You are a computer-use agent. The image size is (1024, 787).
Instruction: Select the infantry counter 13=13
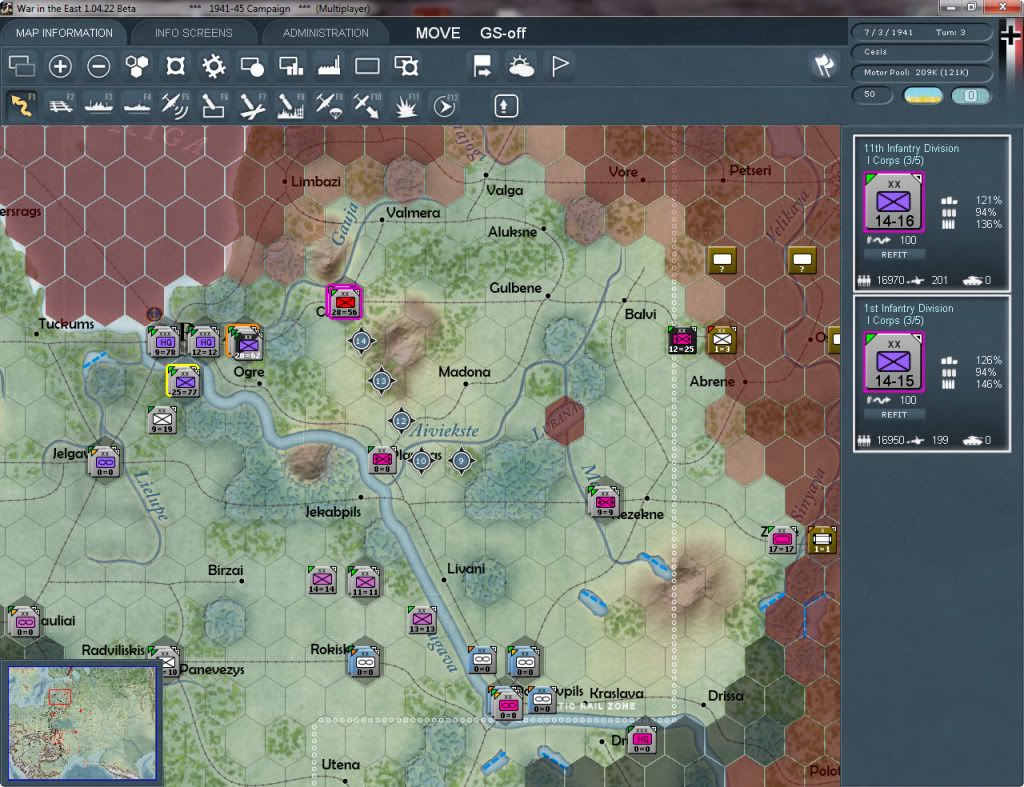click(x=422, y=619)
